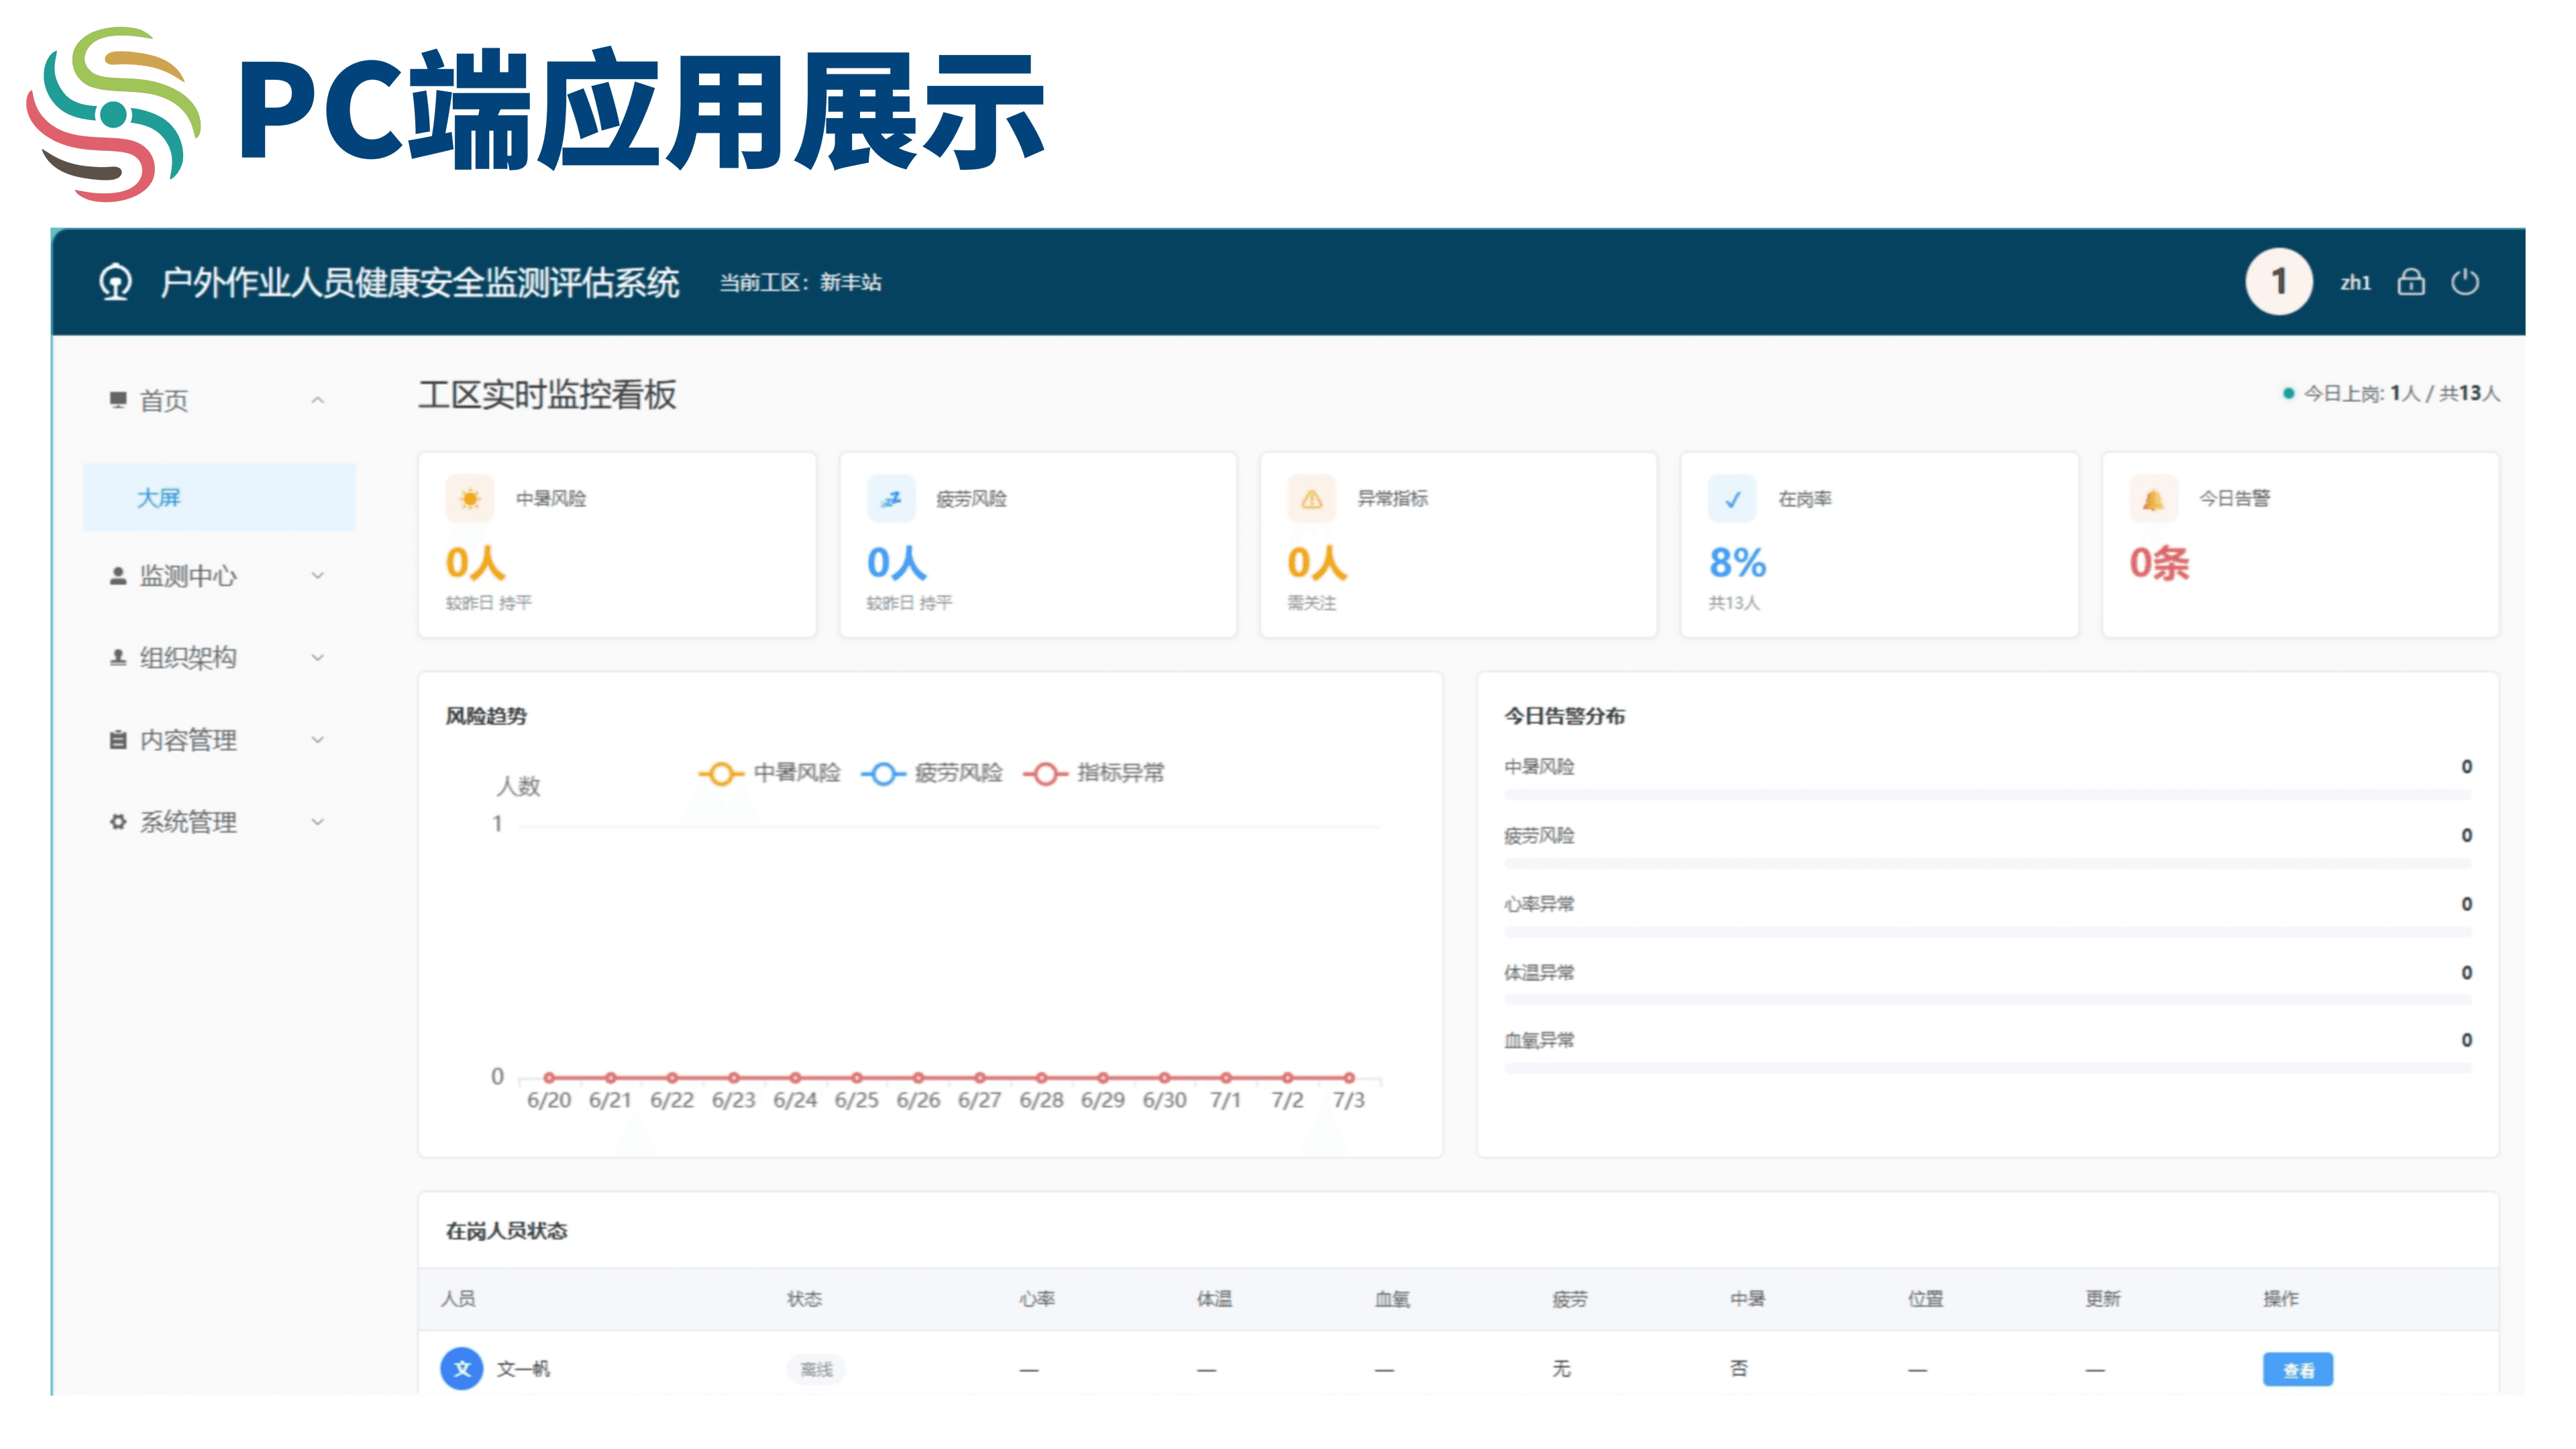2576x1449 pixels.
Task: Click the 血氧异常 alert progress bar
Action: tap(1987, 1068)
